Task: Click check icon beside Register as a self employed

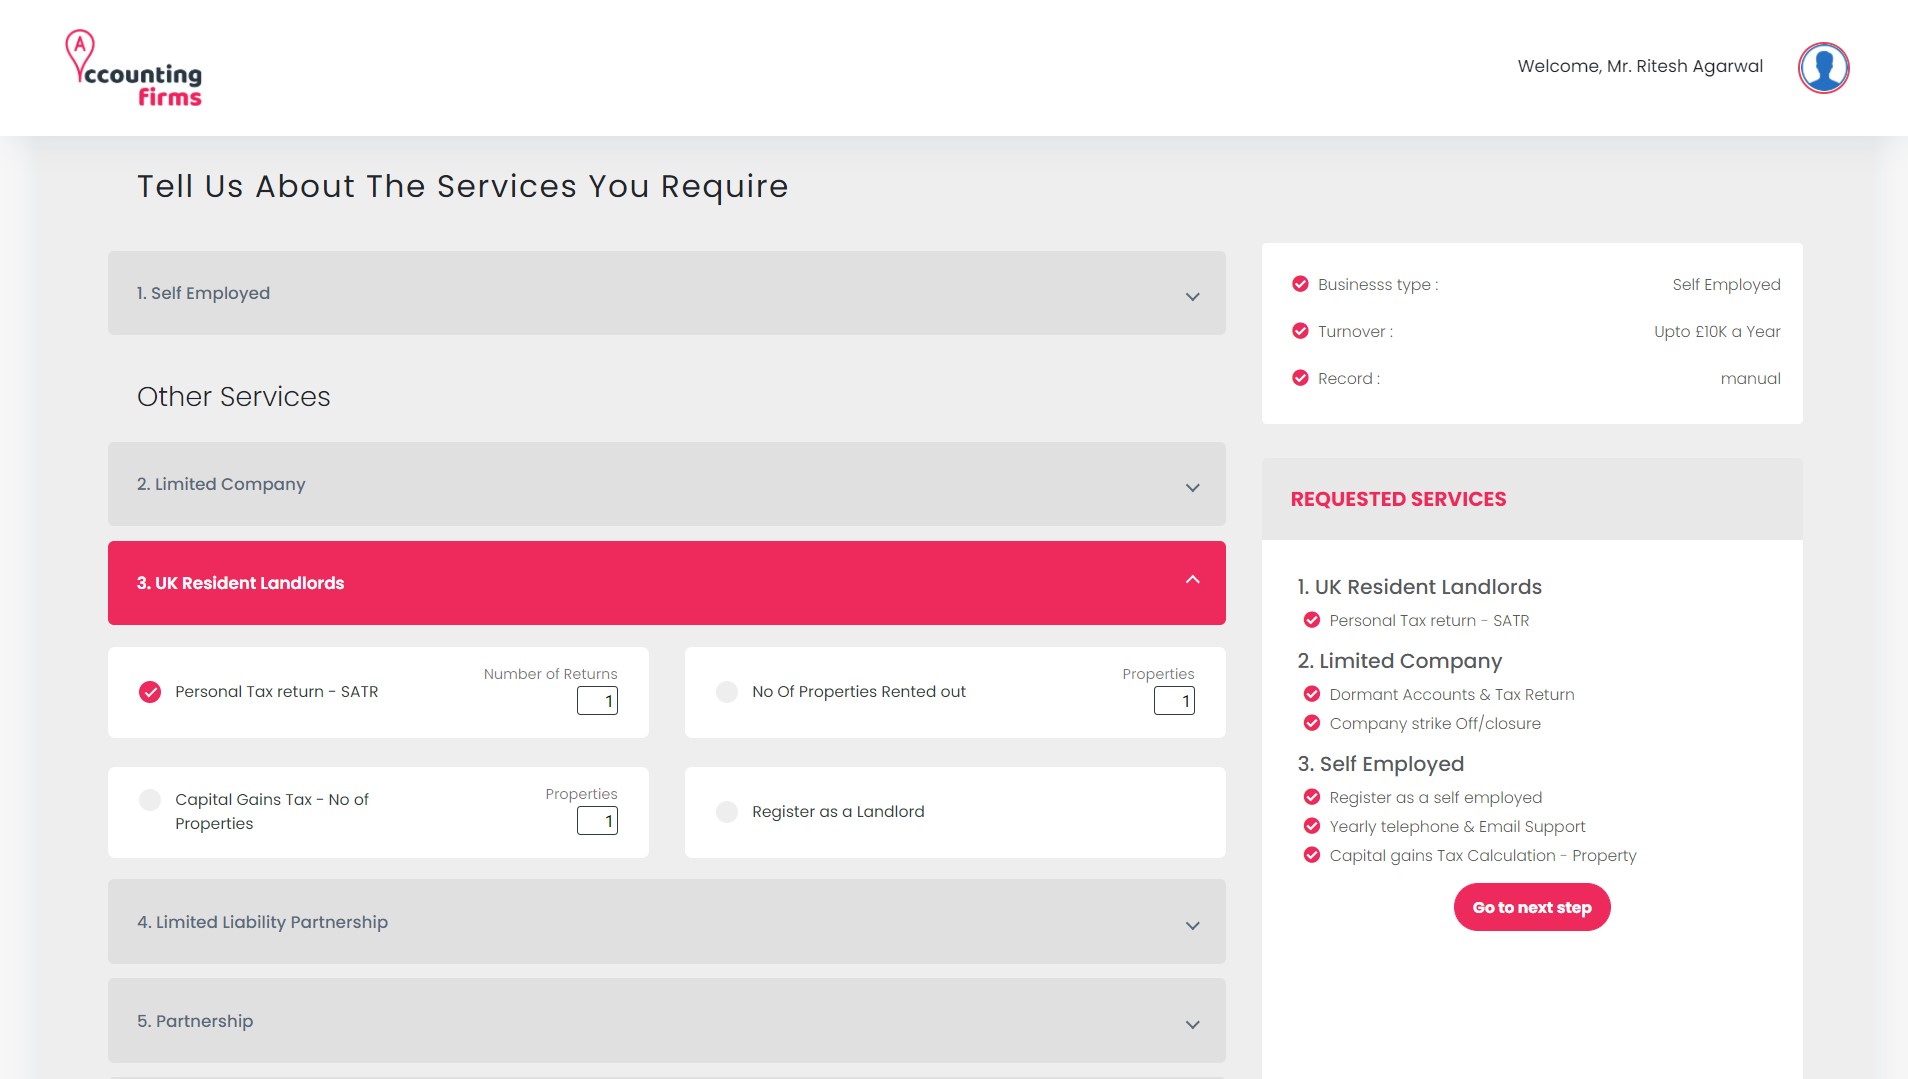Action: click(1312, 797)
